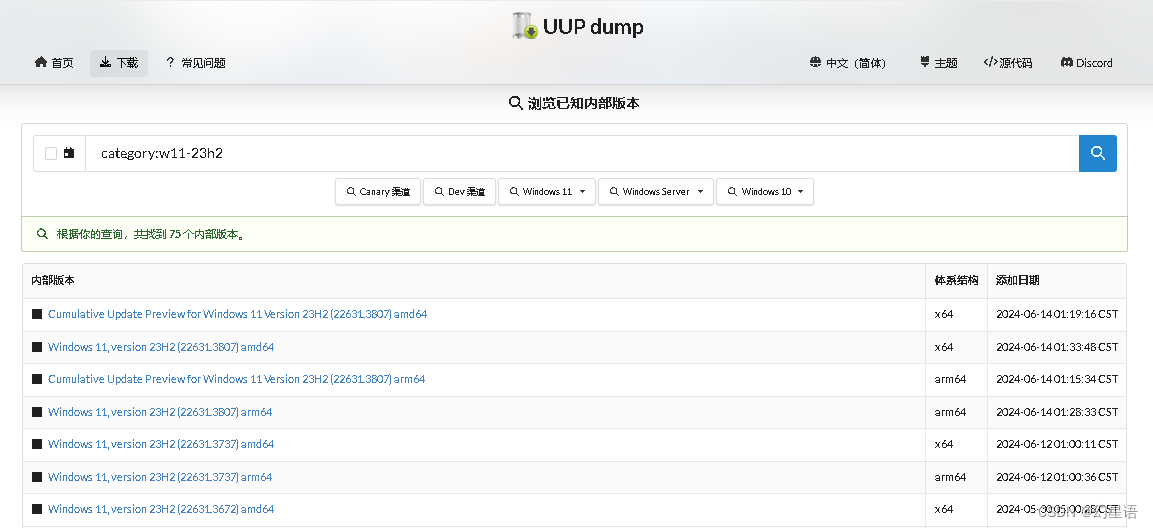Open Windows 11 23H2 22631.3737 arm64
This screenshot has height=528, width=1153.
click(x=160, y=477)
